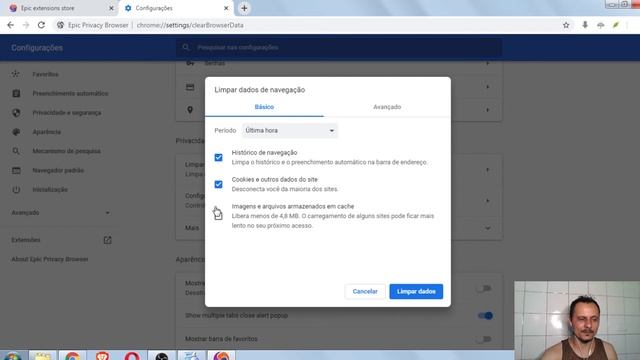The width and height of the screenshot is (640, 360).
Task: Open Mecanismo de pesquisa in the sidebar
Action: click(x=66, y=151)
